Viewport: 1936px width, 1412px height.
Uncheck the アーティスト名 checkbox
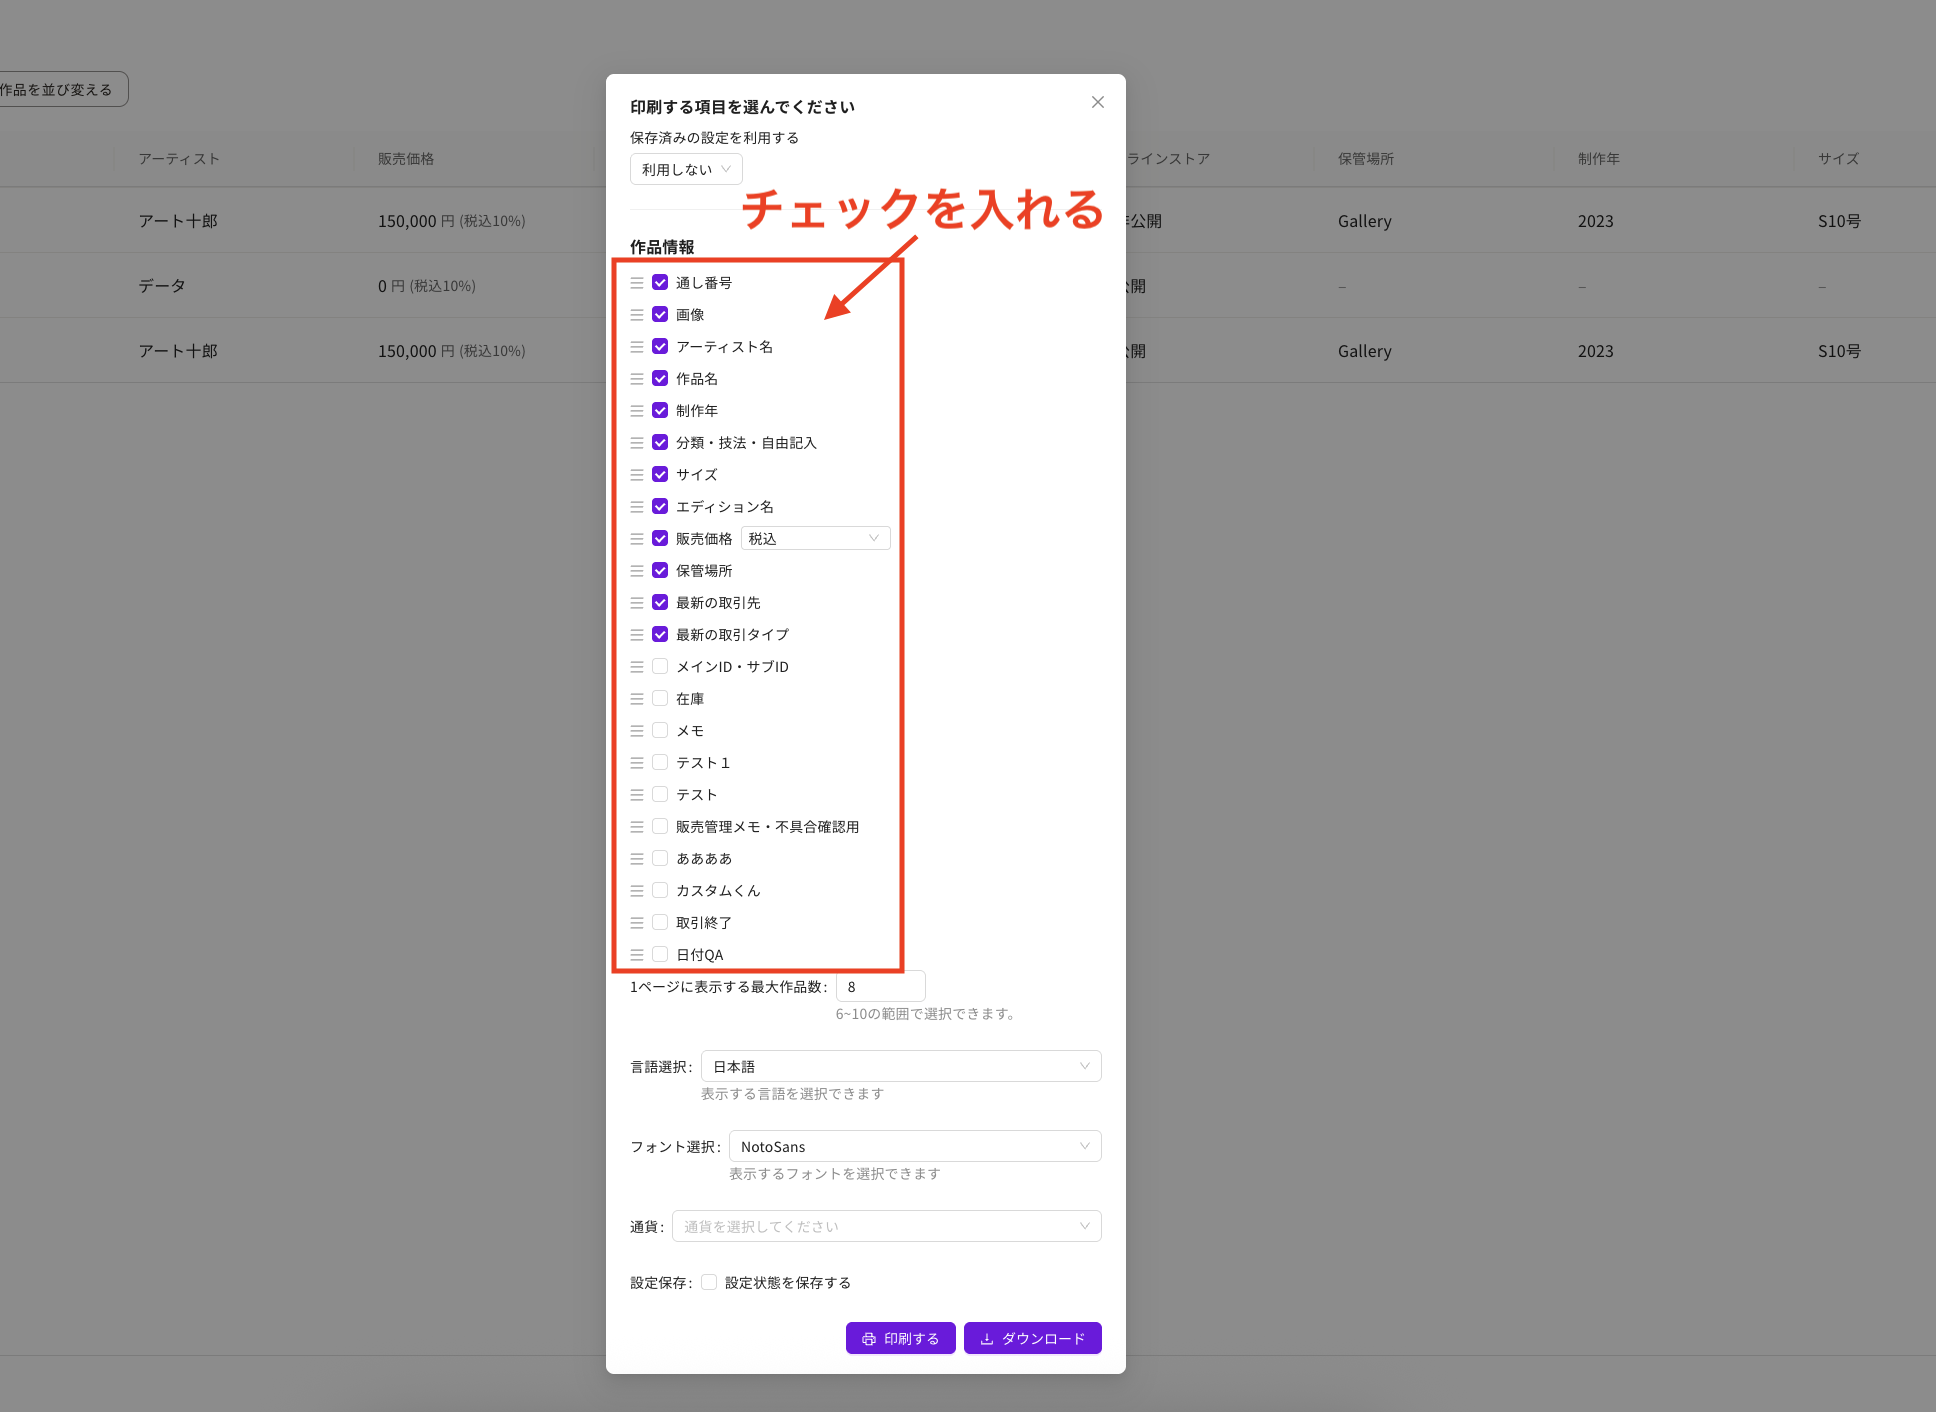click(660, 346)
